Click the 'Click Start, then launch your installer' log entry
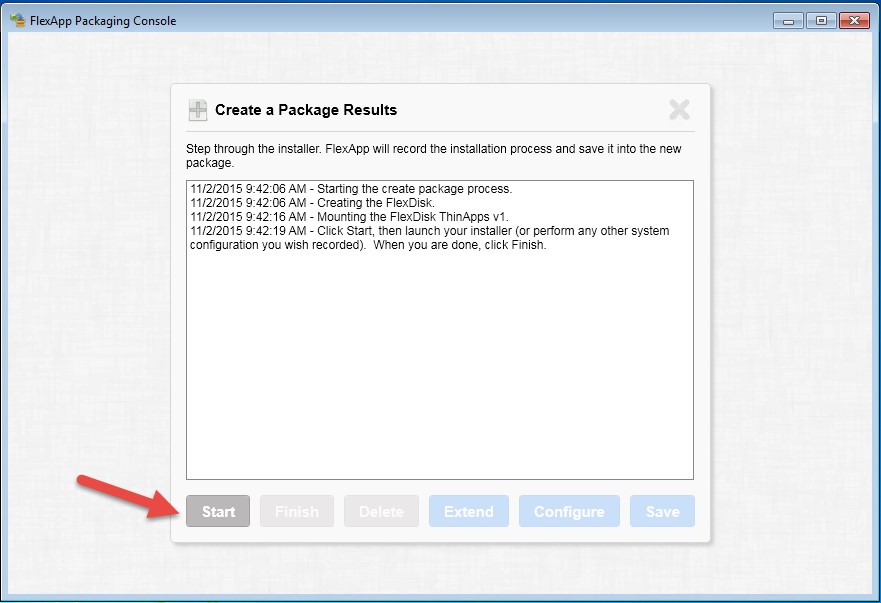 click(x=429, y=238)
